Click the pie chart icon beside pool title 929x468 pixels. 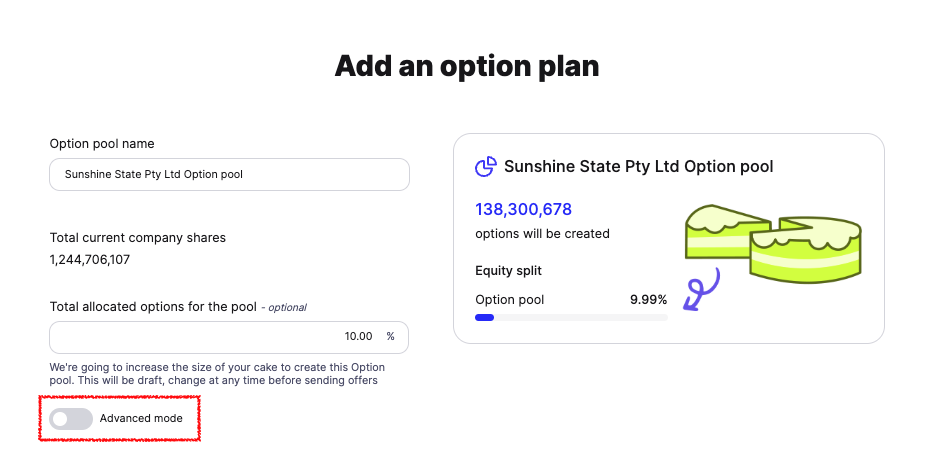[486, 166]
